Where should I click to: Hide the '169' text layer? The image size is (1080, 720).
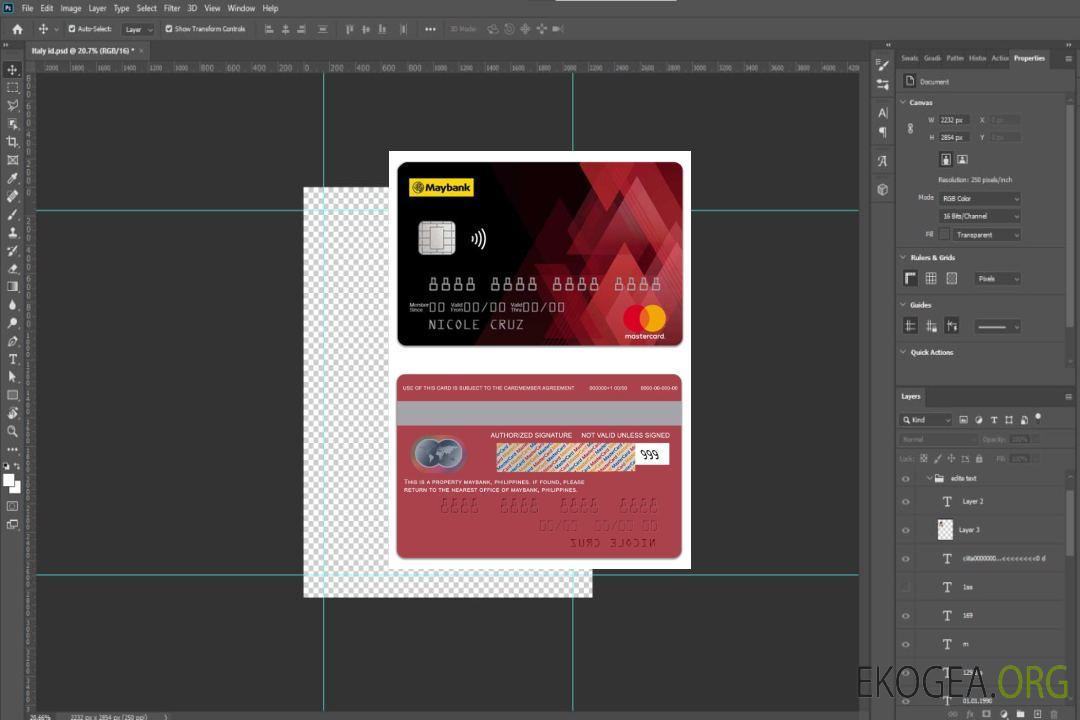906,616
